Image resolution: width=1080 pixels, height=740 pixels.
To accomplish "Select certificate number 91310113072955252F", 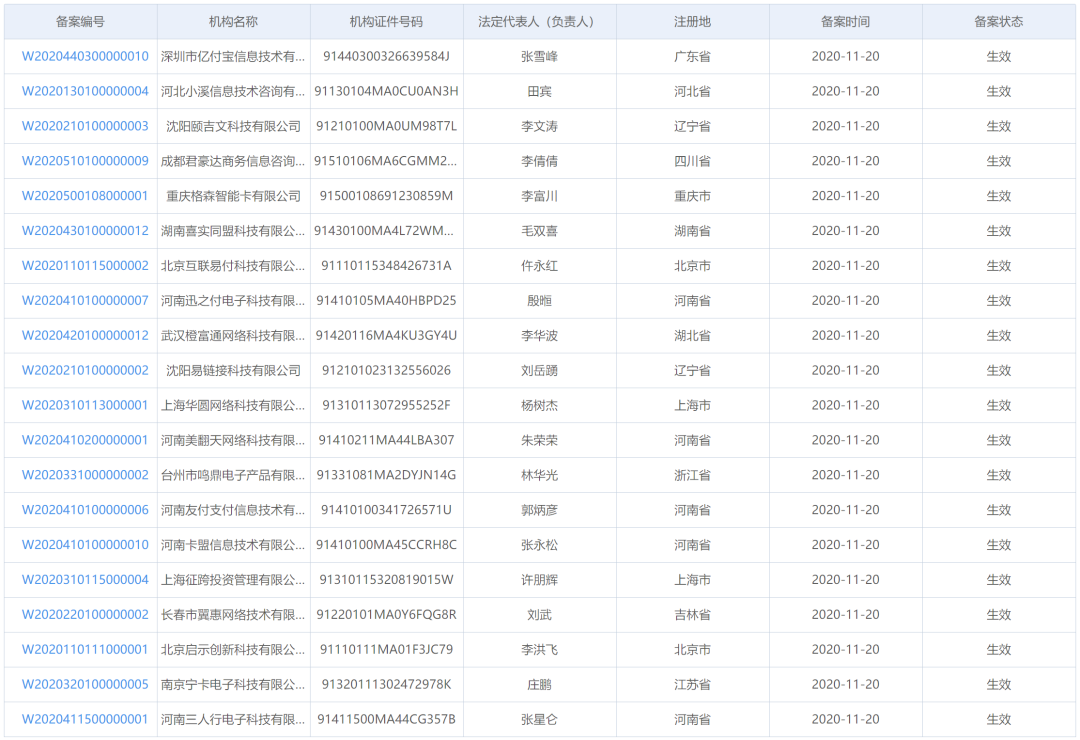I will click(386, 405).
